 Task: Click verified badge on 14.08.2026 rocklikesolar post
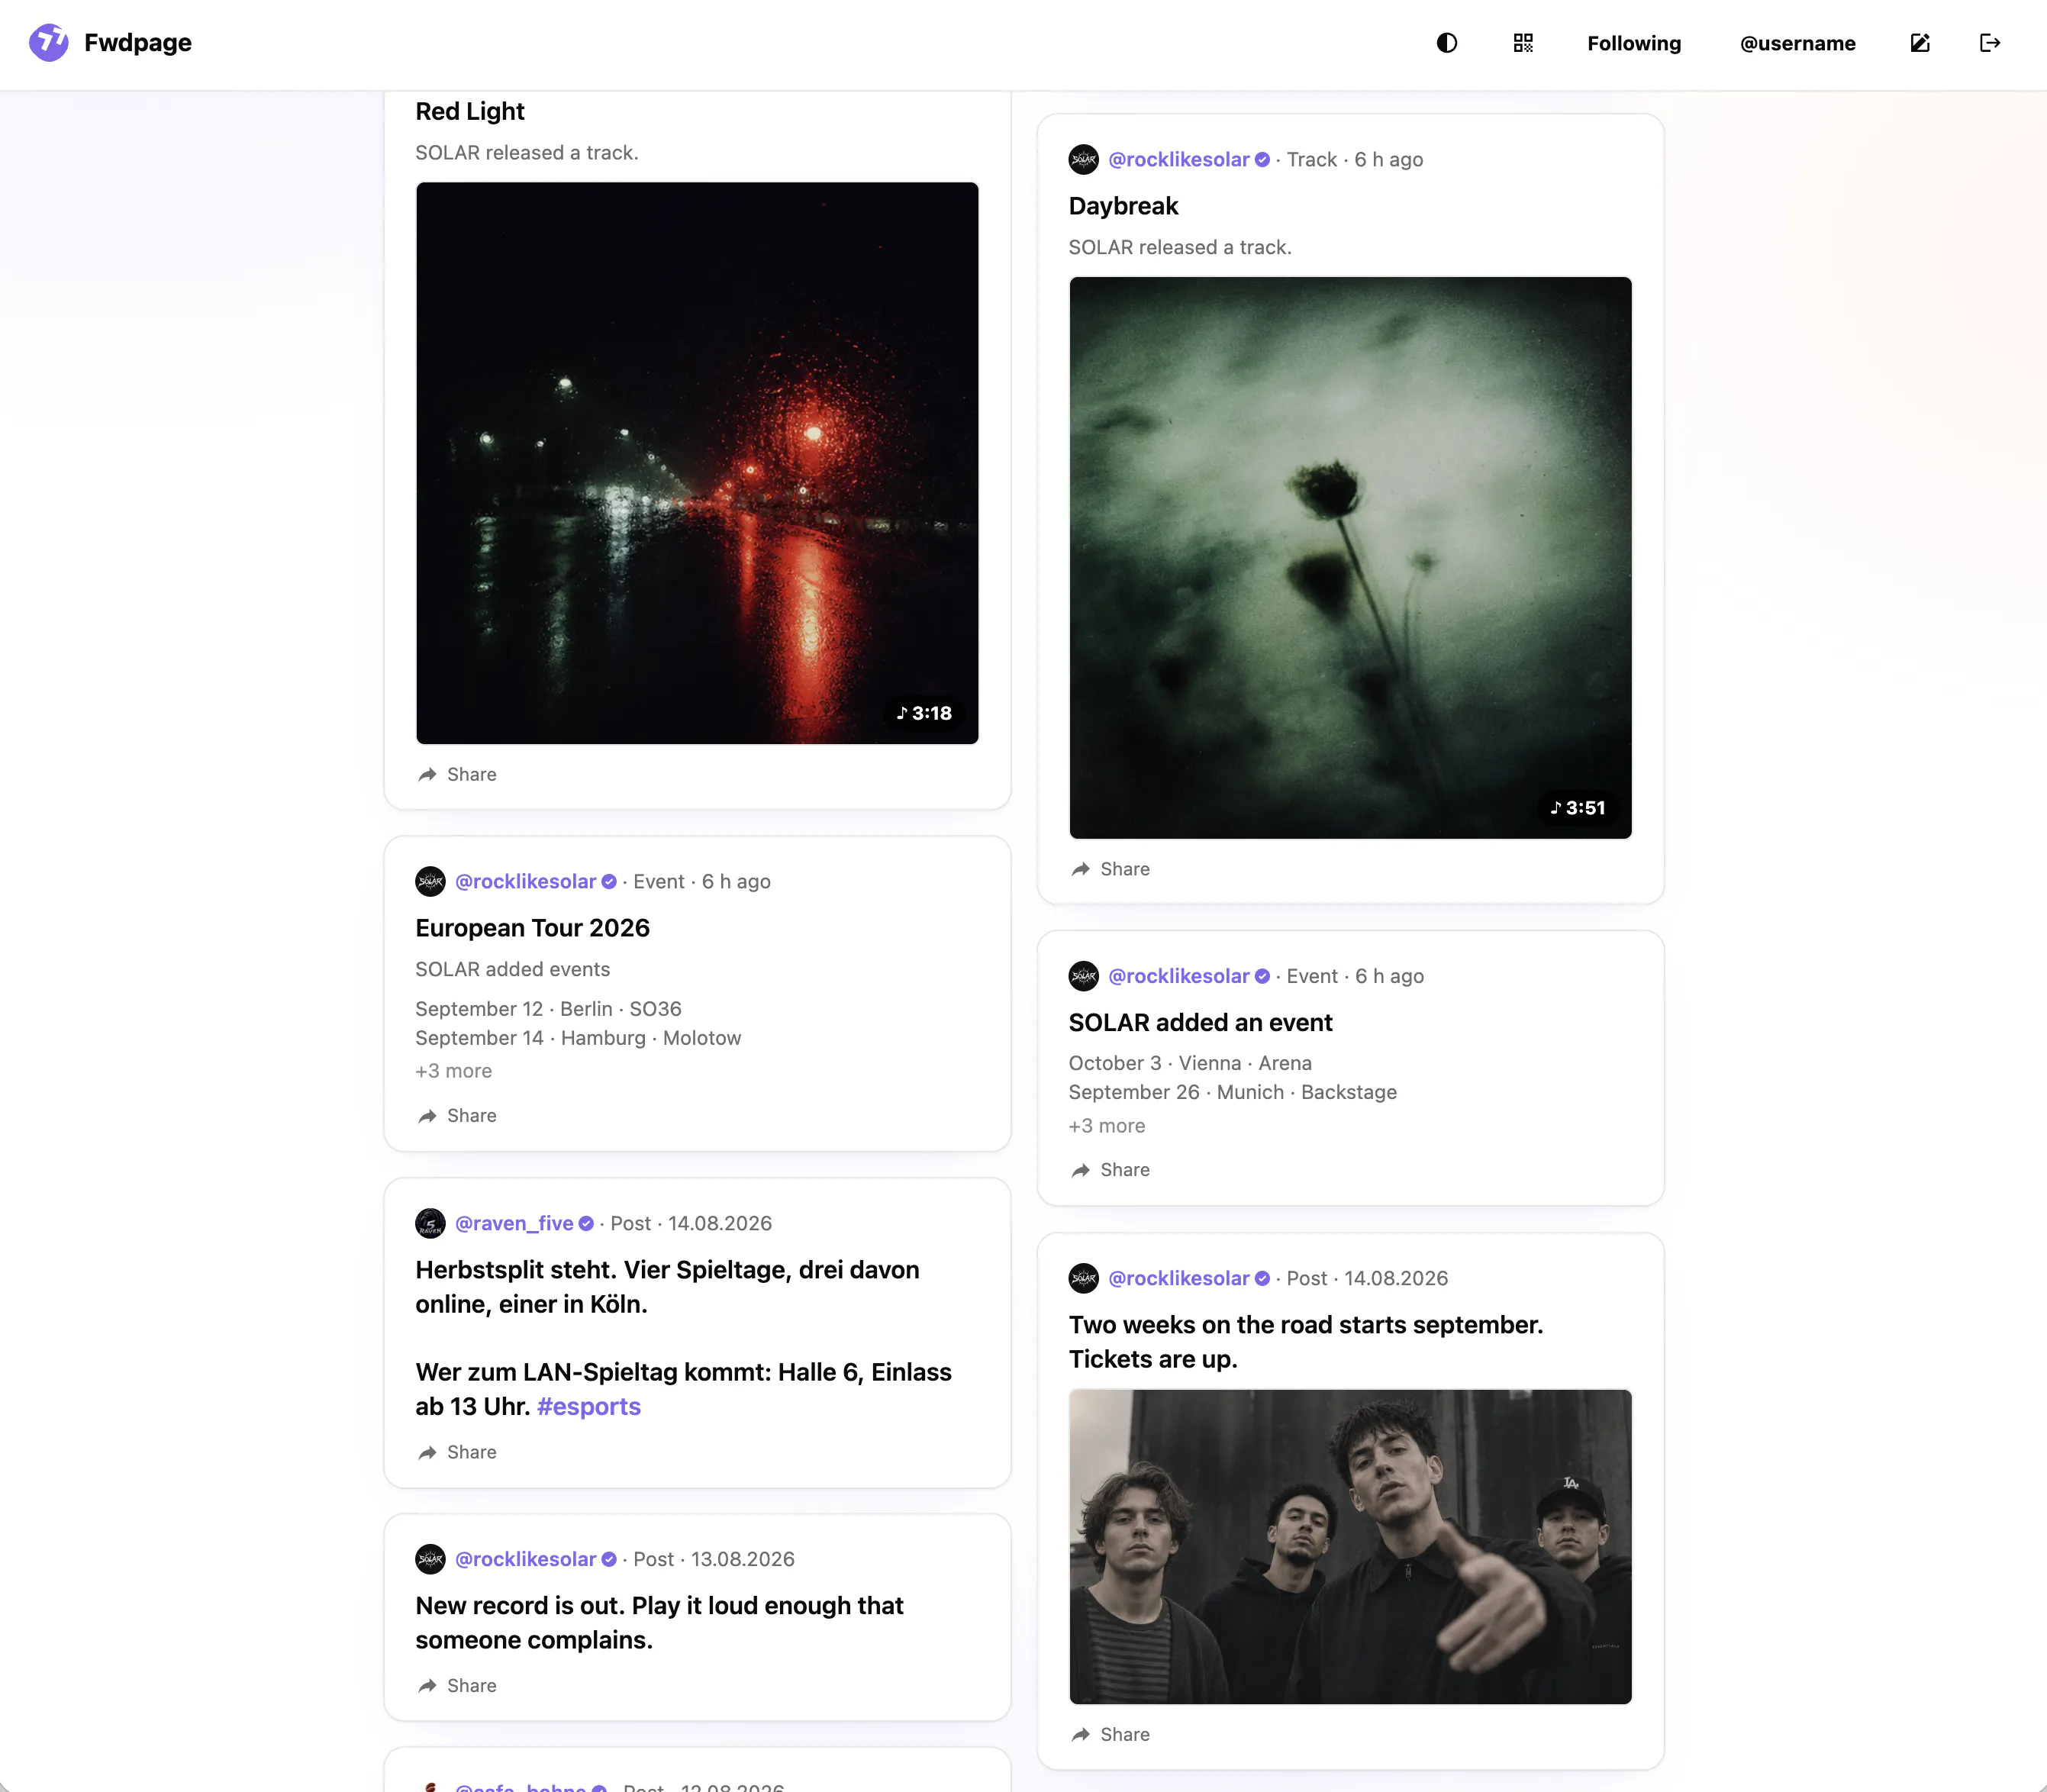coord(1262,1278)
